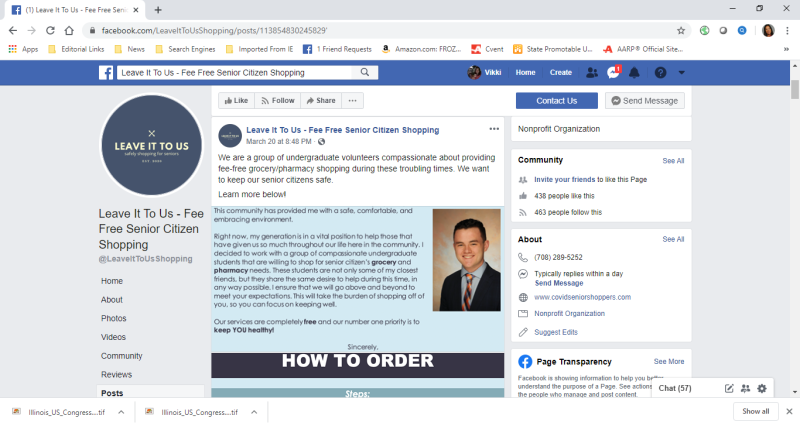The width and height of the screenshot is (800, 426).
Task: Click Vikki profile avatar in Facebook header
Action: point(474,72)
